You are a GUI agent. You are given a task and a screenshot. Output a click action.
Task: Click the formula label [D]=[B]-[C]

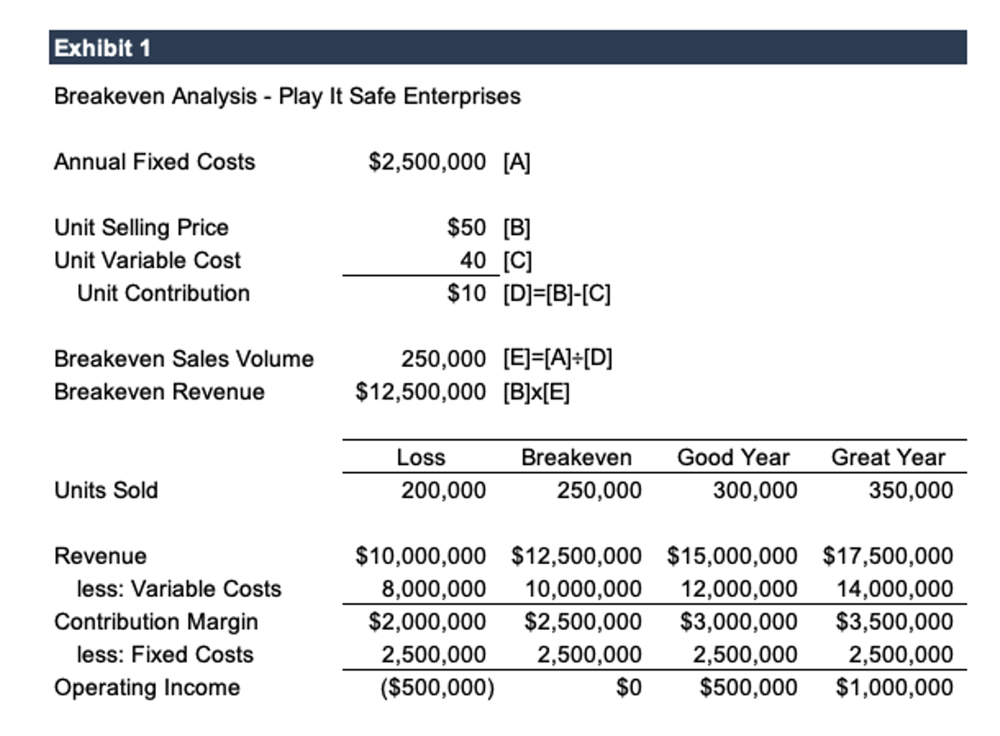pos(556,293)
